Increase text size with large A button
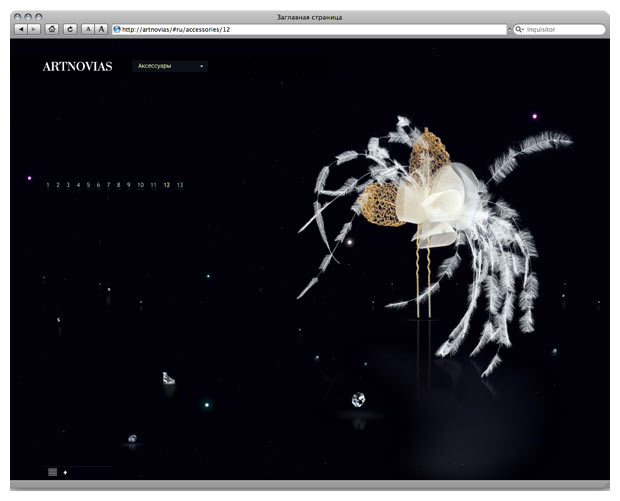The height and width of the screenshot is (501, 620). (101, 29)
